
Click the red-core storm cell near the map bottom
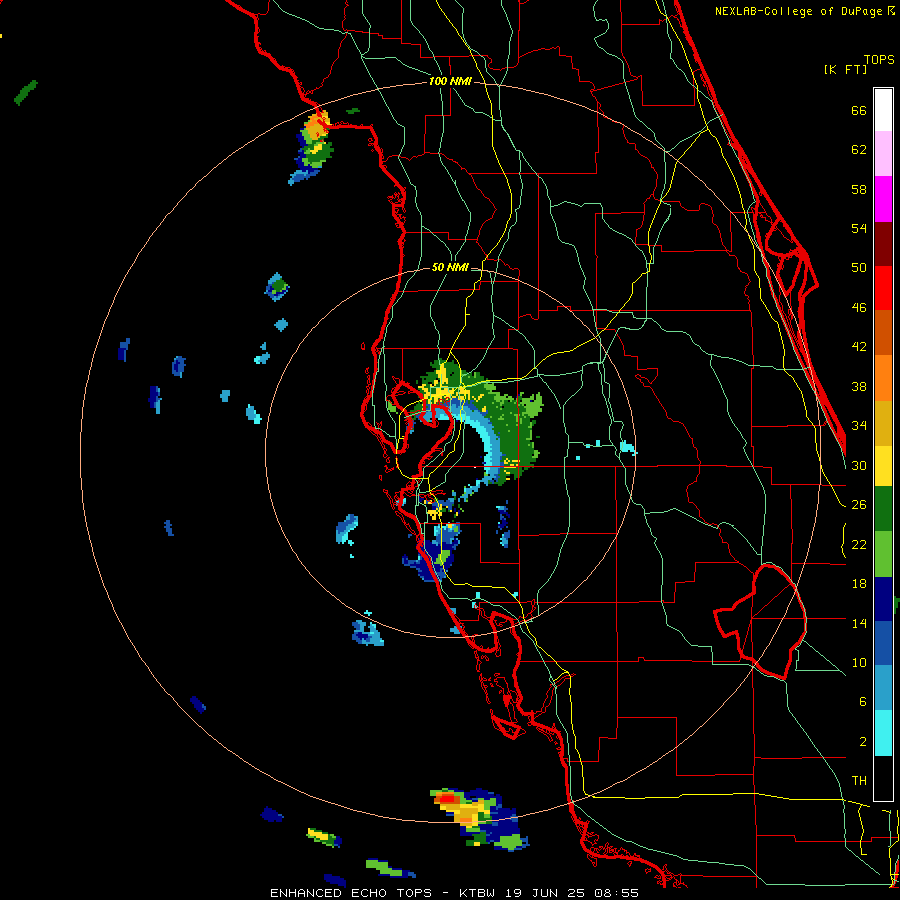coord(479,818)
